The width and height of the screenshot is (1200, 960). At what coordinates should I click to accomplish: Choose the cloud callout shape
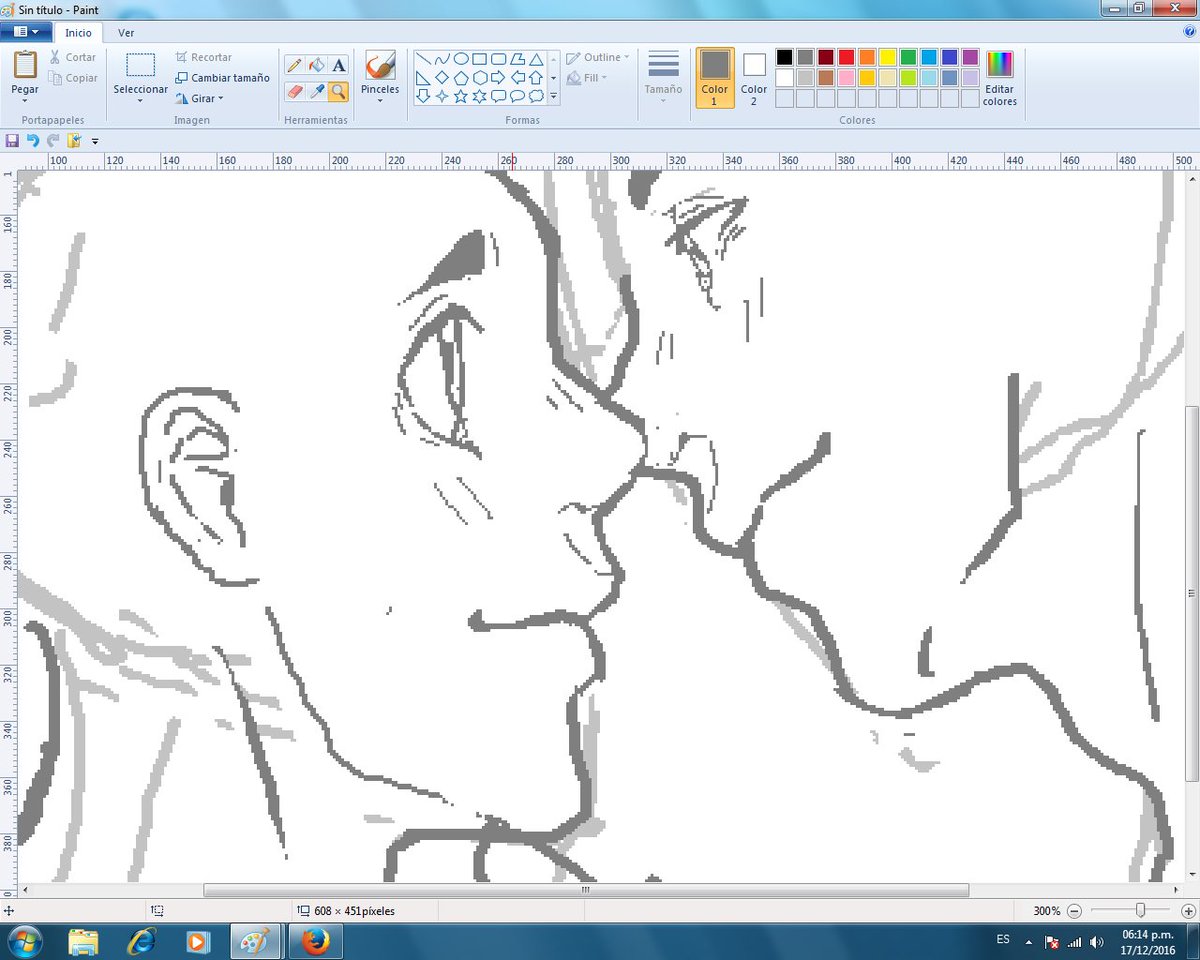click(x=536, y=96)
